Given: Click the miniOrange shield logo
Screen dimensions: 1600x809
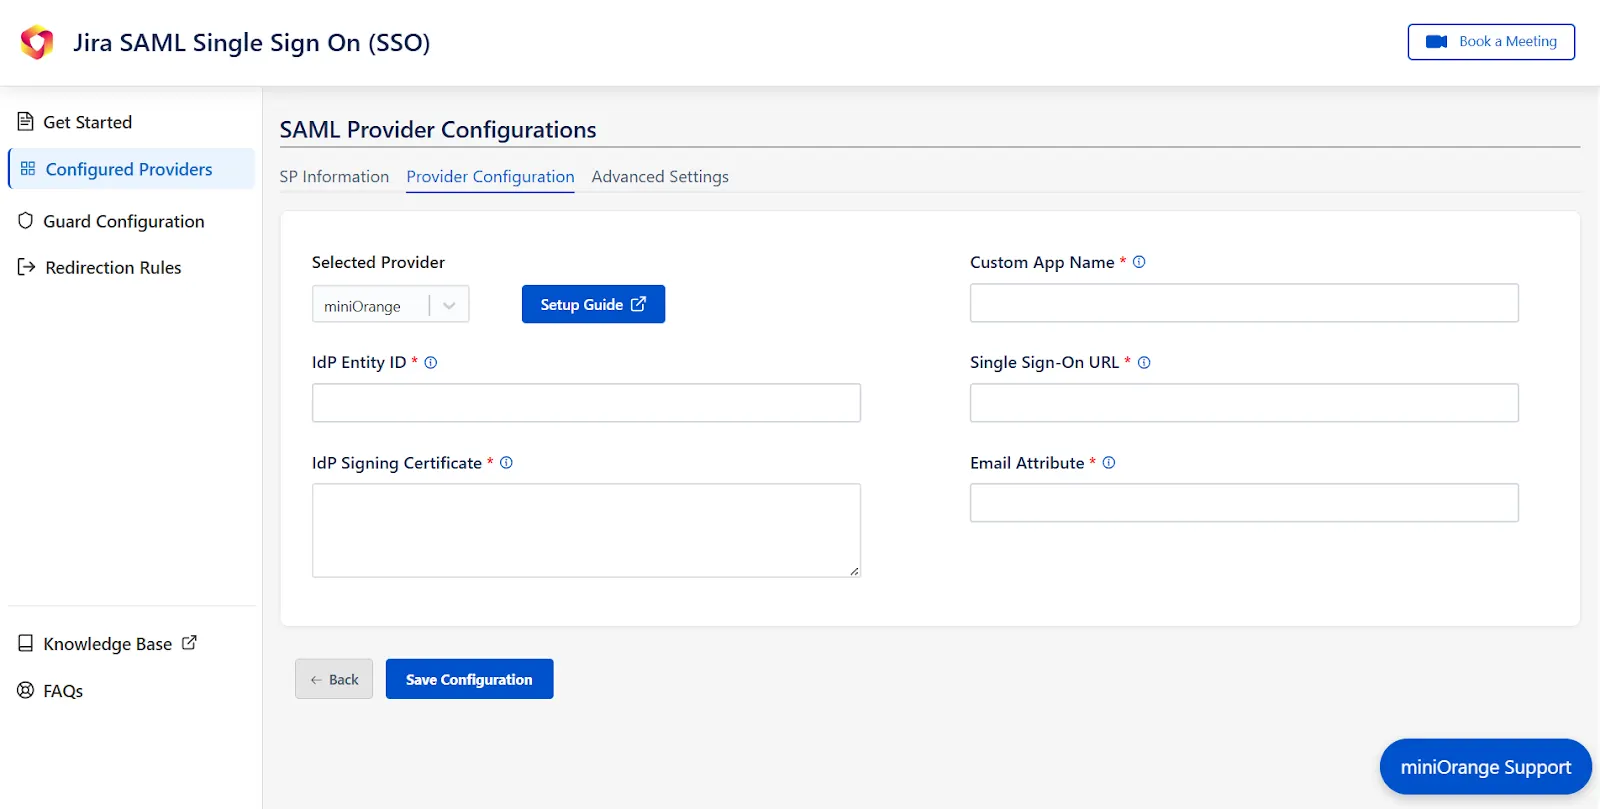Looking at the screenshot, I should [37, 42].
